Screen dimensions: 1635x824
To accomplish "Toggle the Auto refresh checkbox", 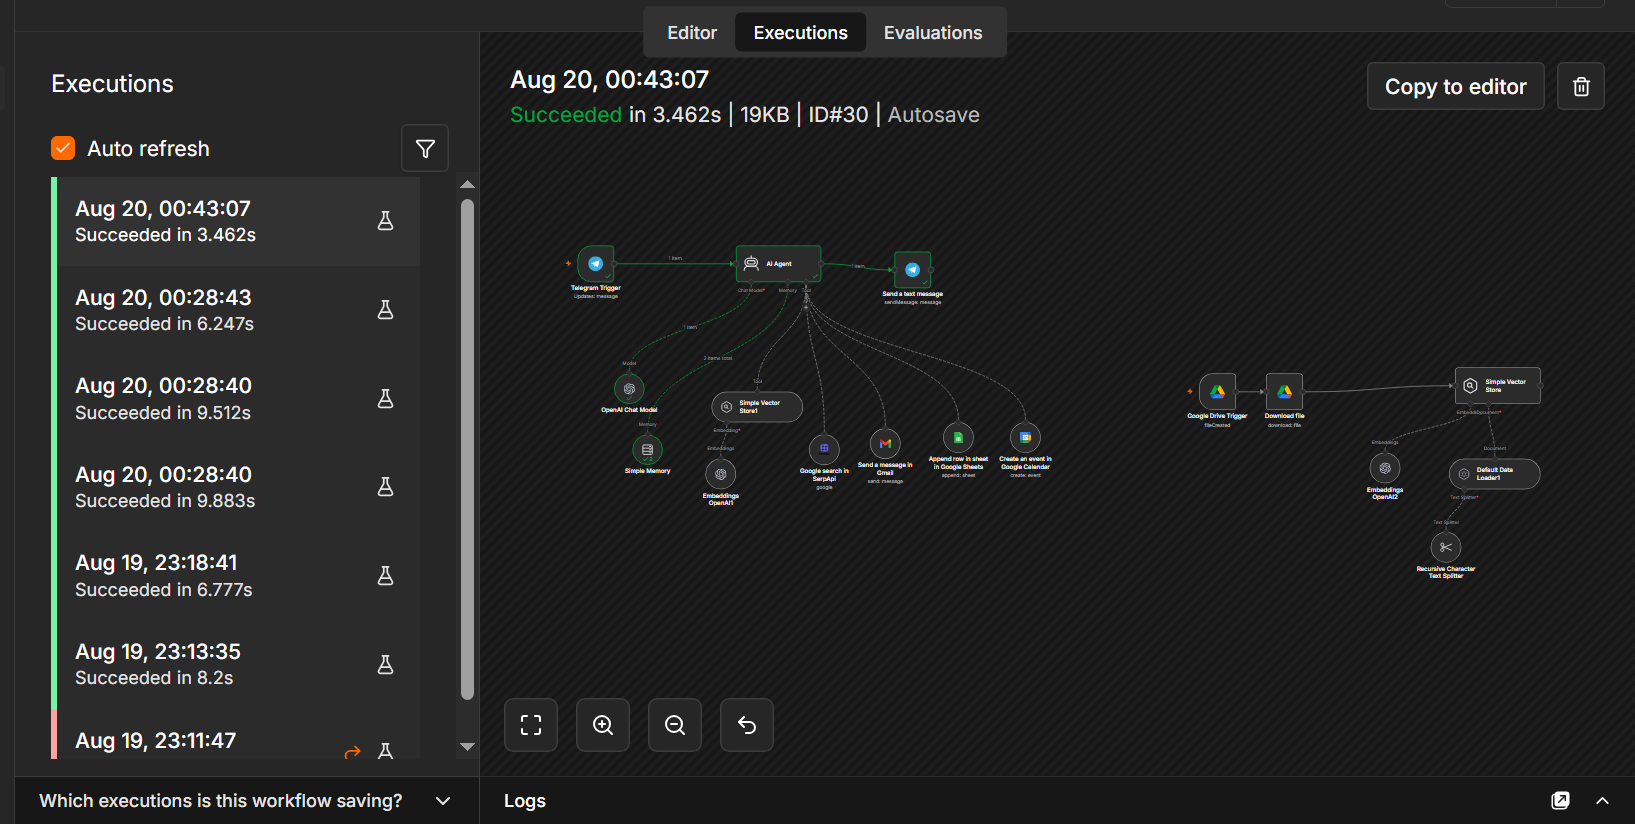I will (x=63, y=148).
